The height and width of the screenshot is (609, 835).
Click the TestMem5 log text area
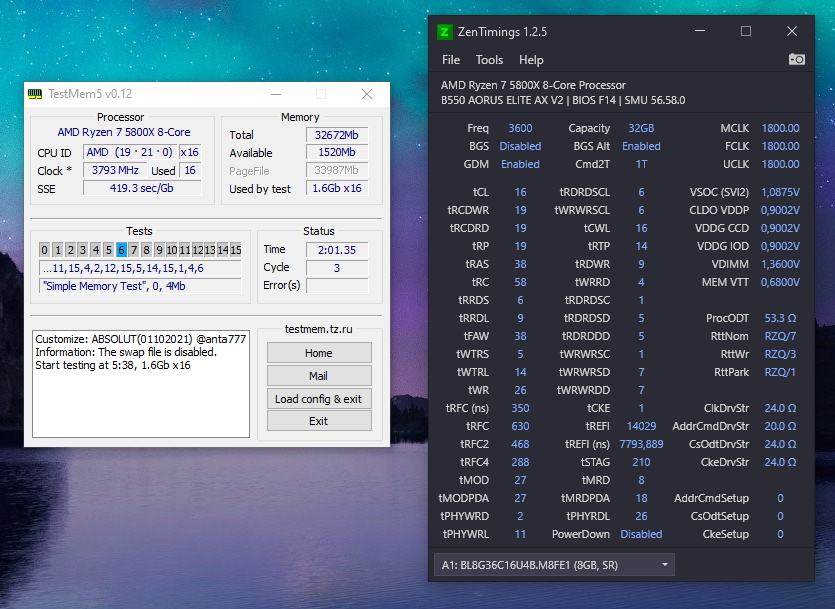(141, 383)
